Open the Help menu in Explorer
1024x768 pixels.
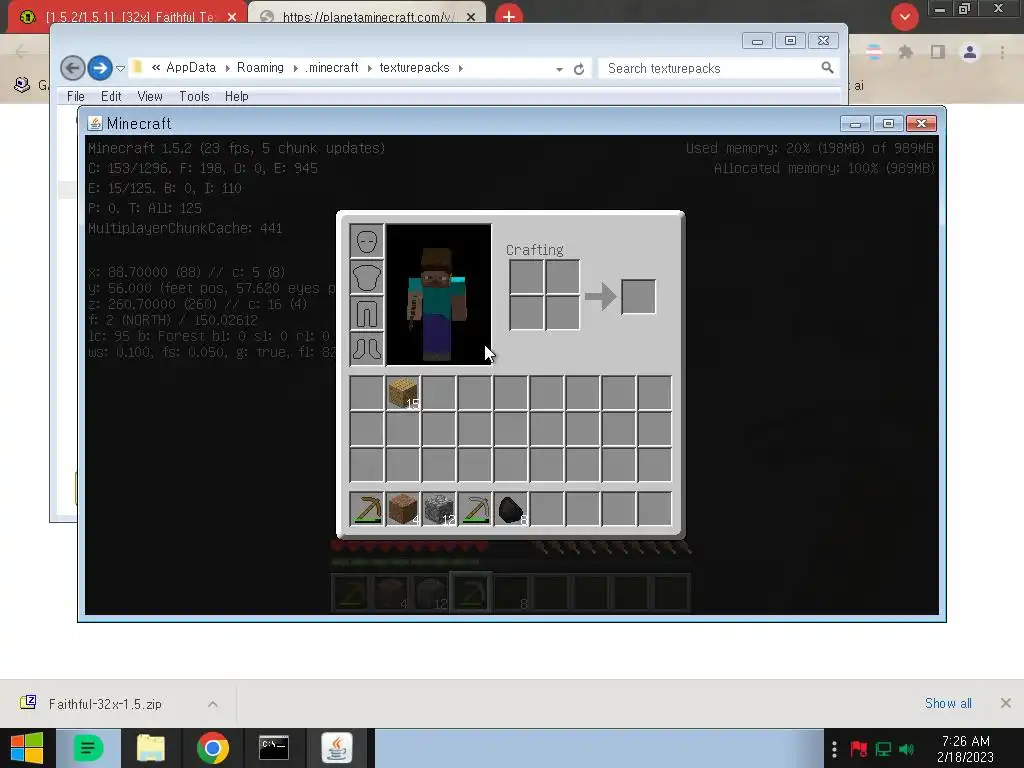pyautogui.click(x=236, y=97)
